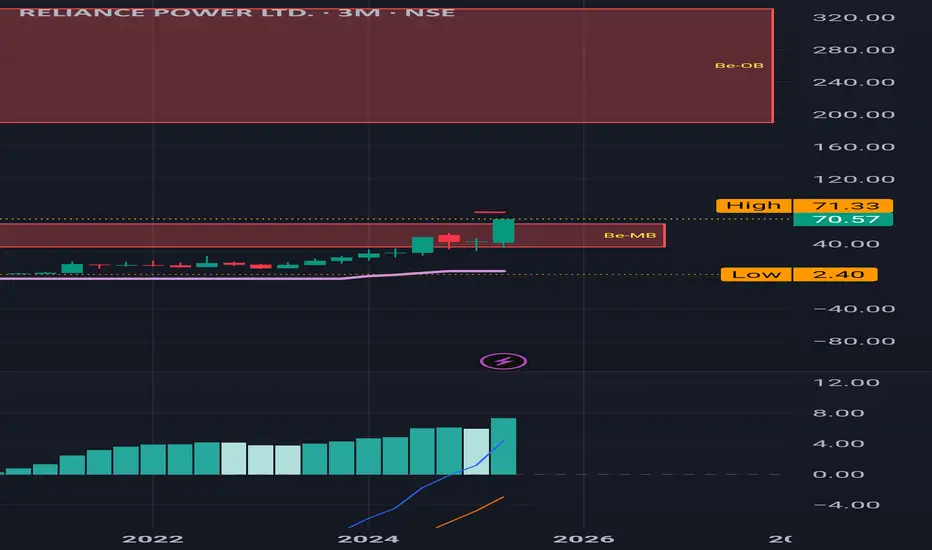Click the tallest green histogram bar
932x550 pixels.
pos(503,447)
